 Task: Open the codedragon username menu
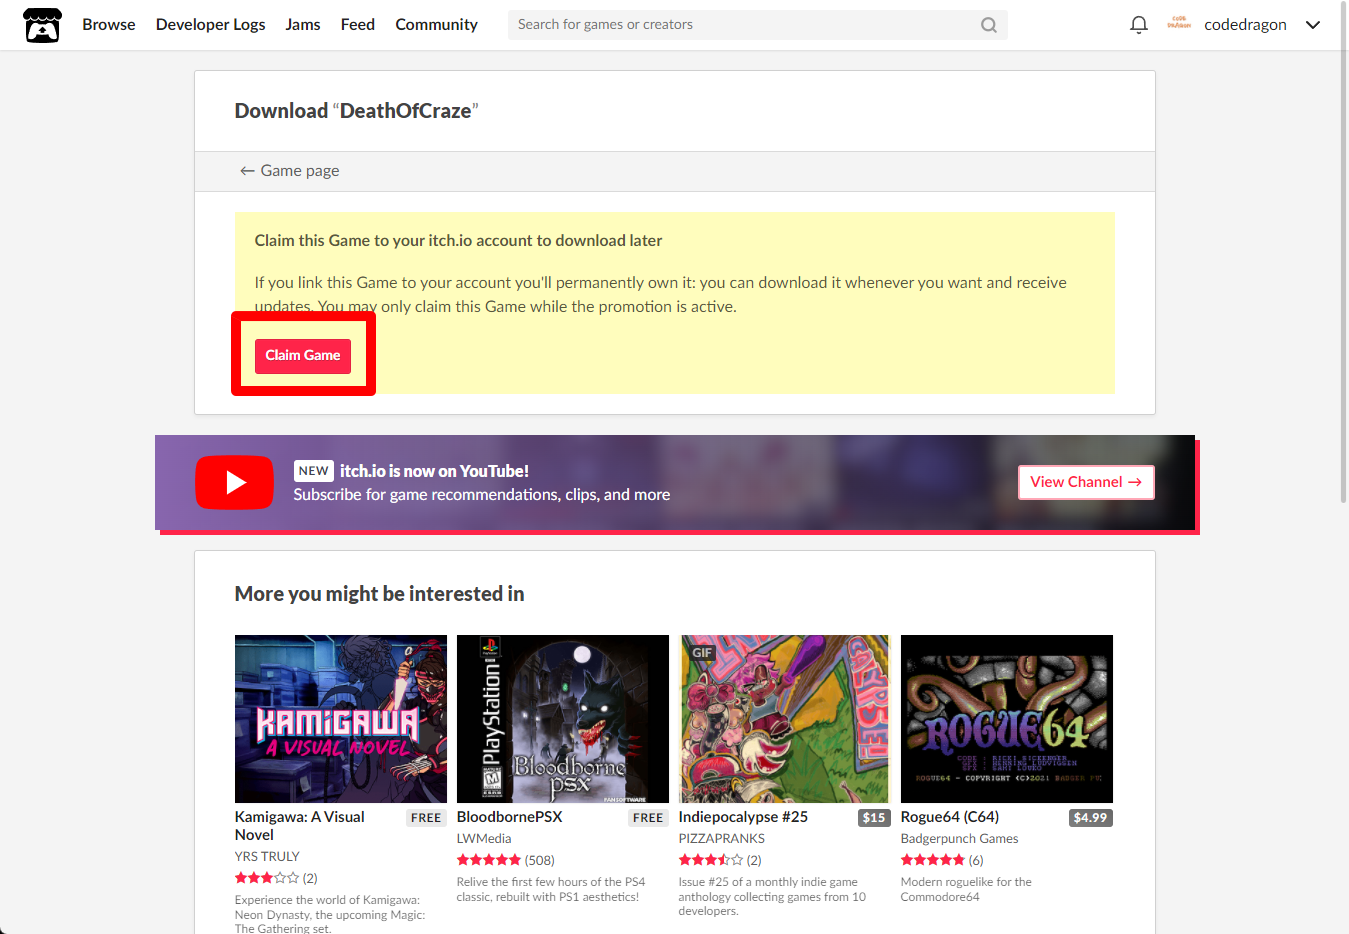point(1245,25)
